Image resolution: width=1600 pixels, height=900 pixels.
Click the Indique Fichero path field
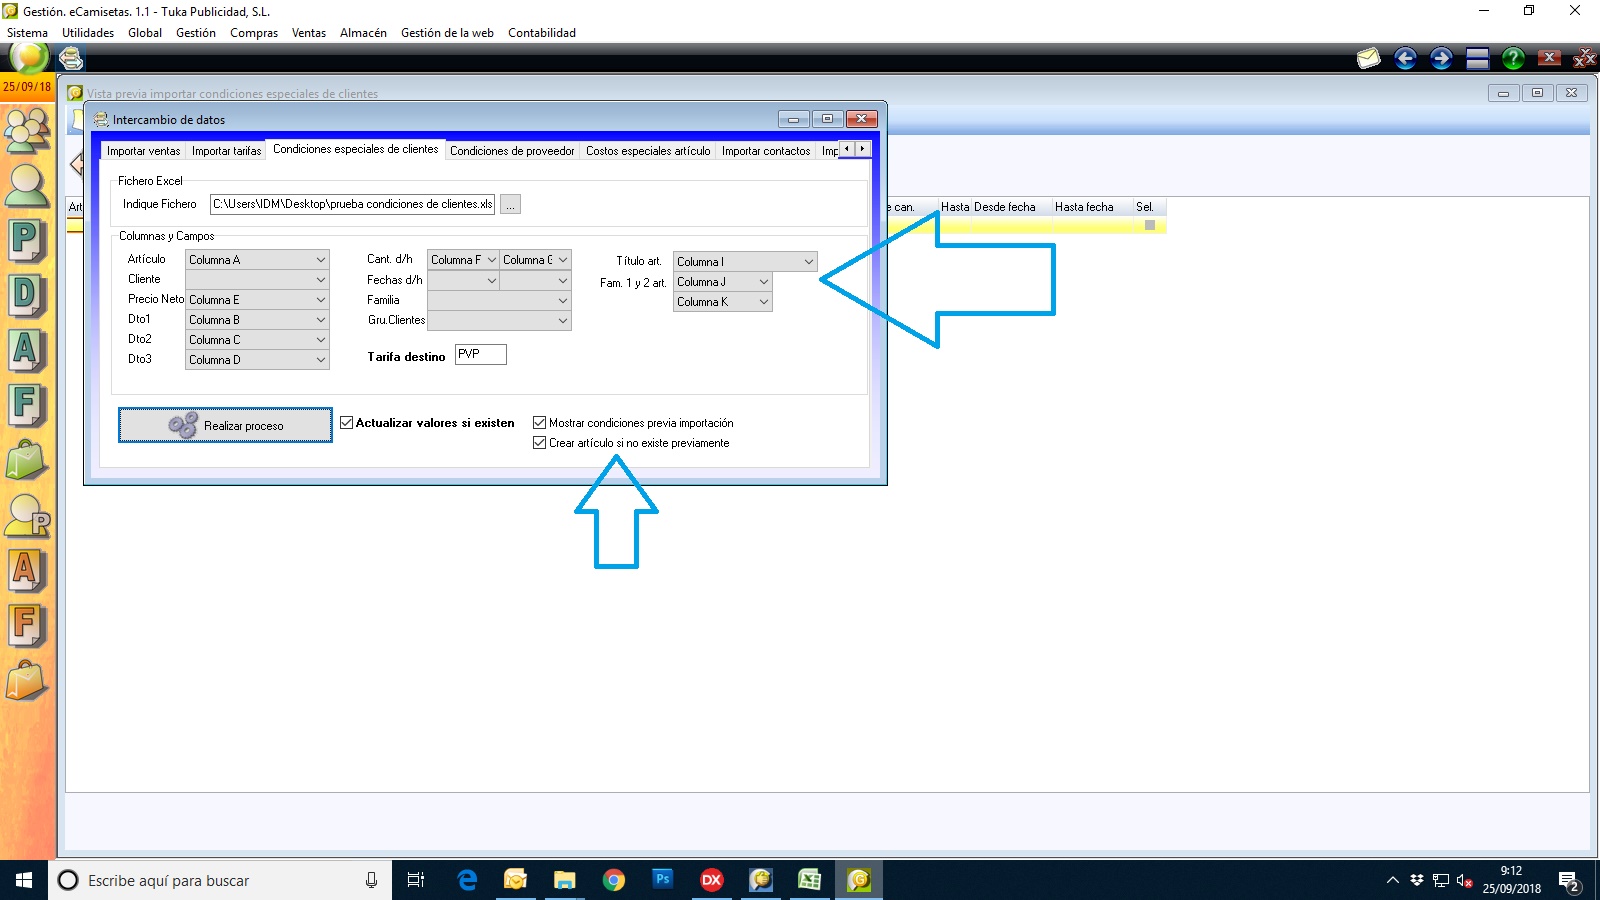tap(352, 204)
